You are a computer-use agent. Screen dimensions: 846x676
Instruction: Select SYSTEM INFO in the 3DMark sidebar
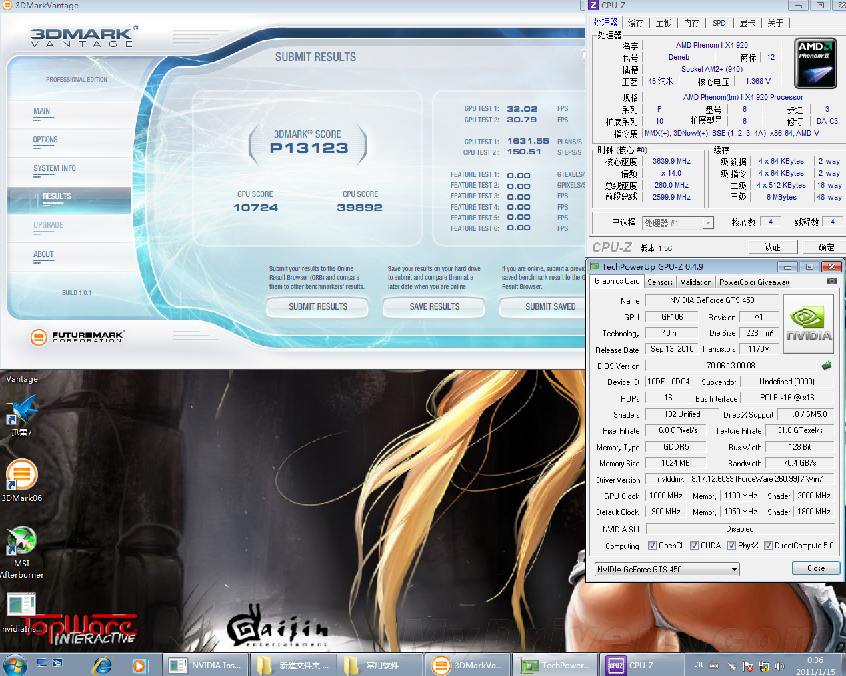point(54,169)
